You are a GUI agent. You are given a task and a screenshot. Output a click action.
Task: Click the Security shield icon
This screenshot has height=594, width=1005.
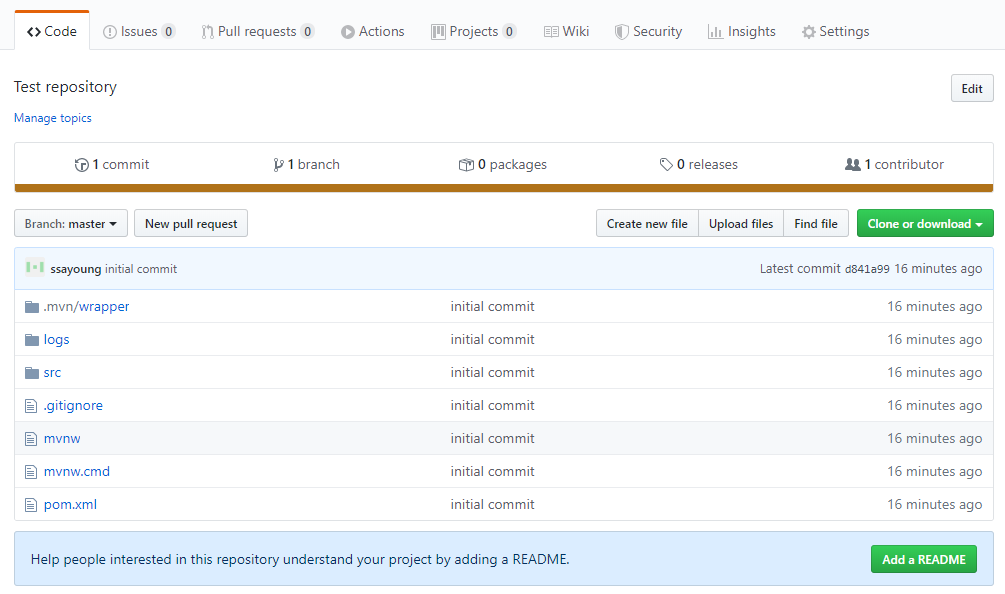point(621,32)
